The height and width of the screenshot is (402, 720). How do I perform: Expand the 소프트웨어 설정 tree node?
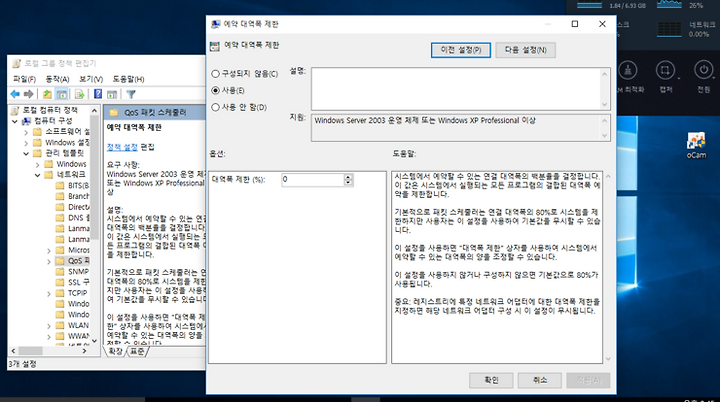coord(26,132)
